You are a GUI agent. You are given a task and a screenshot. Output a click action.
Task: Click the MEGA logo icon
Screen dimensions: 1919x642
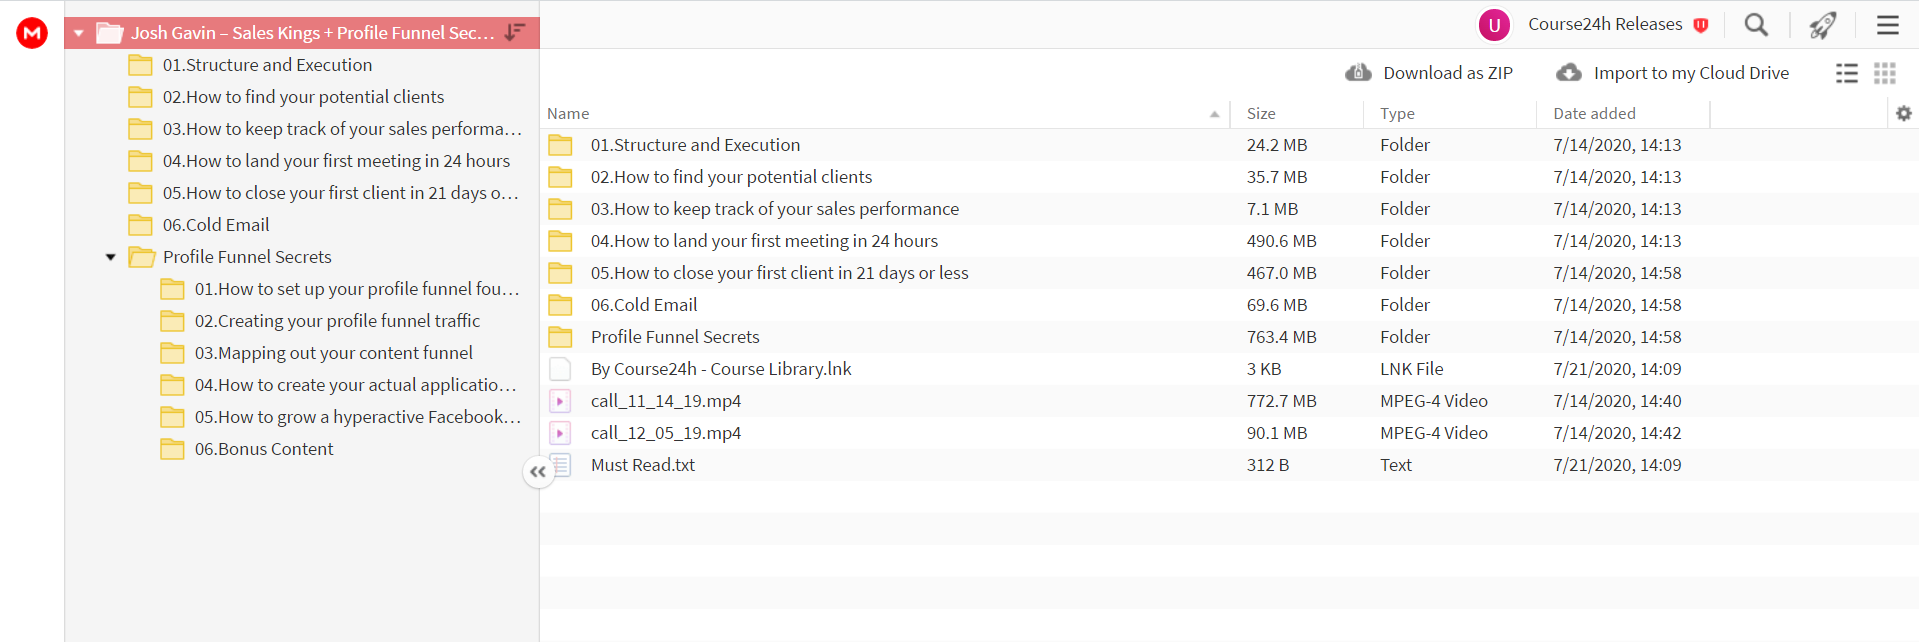tap(32, 33)
